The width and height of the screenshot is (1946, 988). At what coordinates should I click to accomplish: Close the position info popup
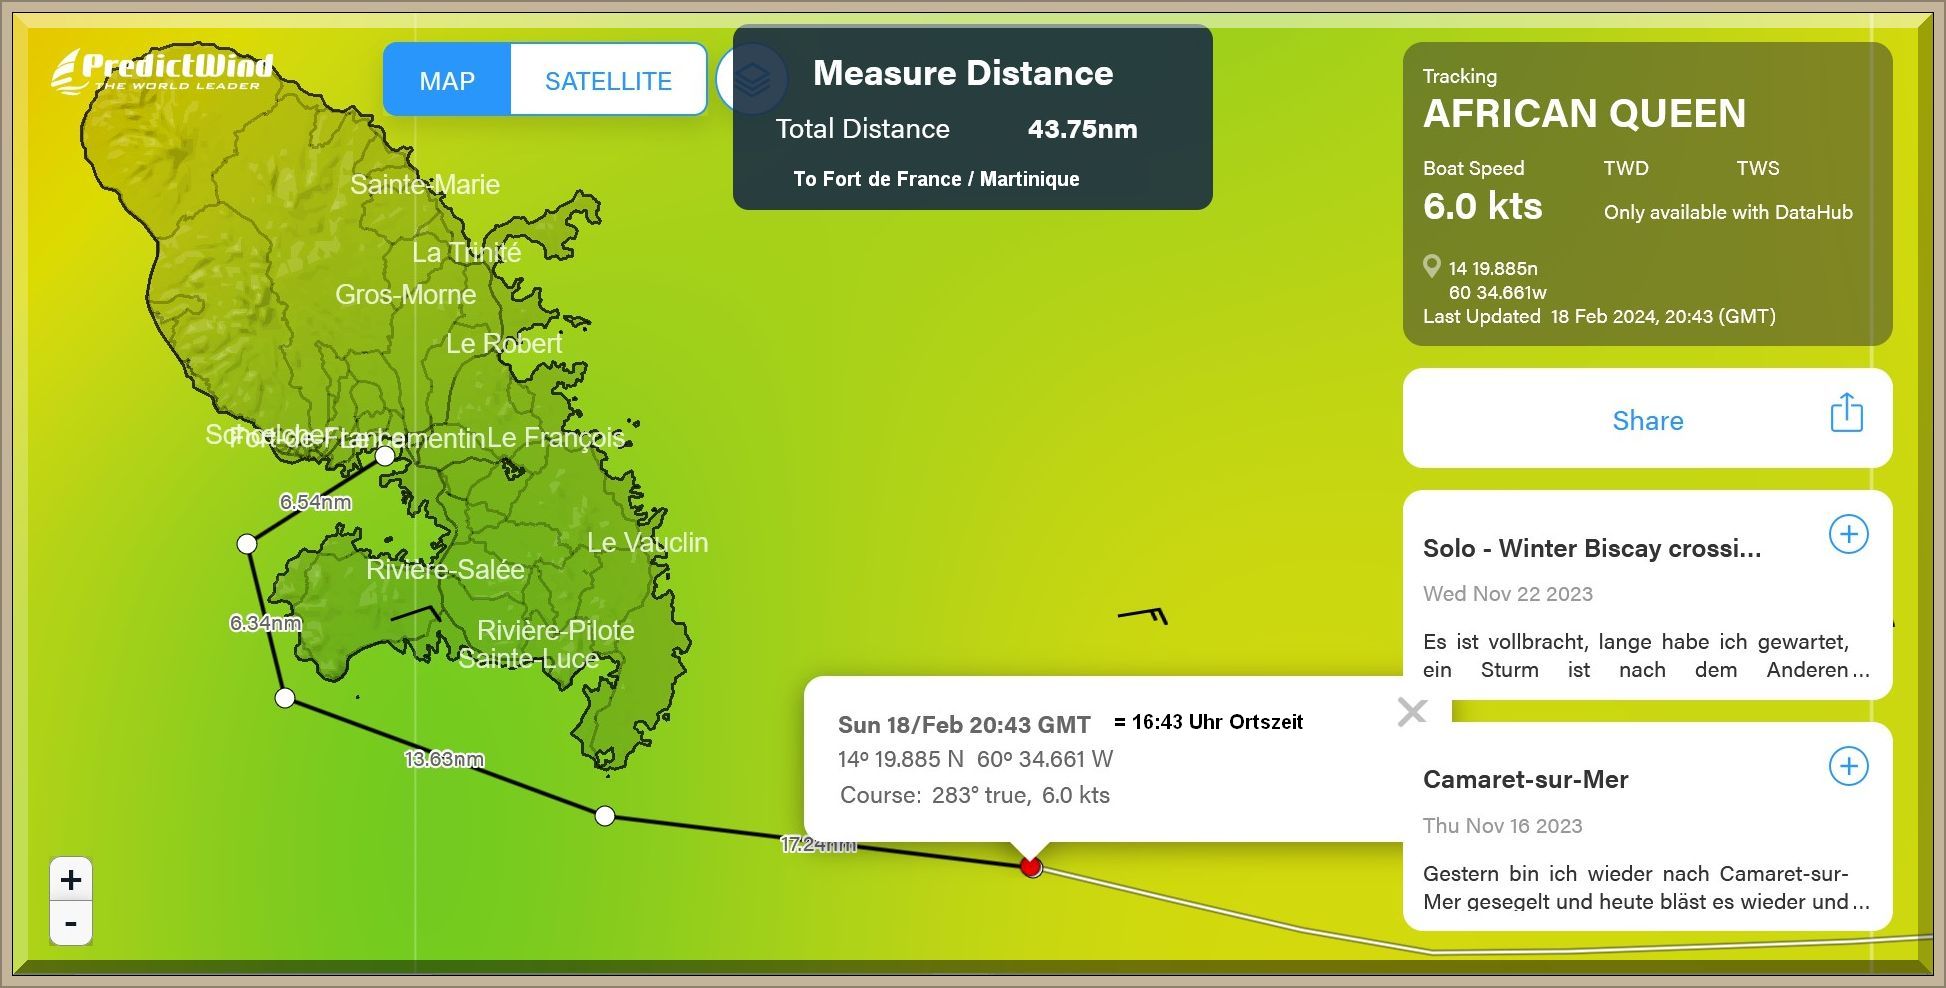[1411, 712]
